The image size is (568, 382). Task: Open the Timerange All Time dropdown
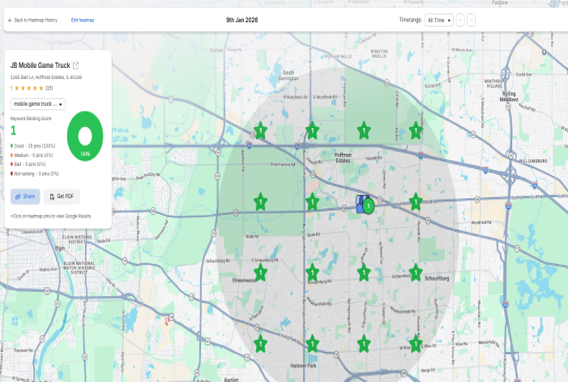click(439, 20)
